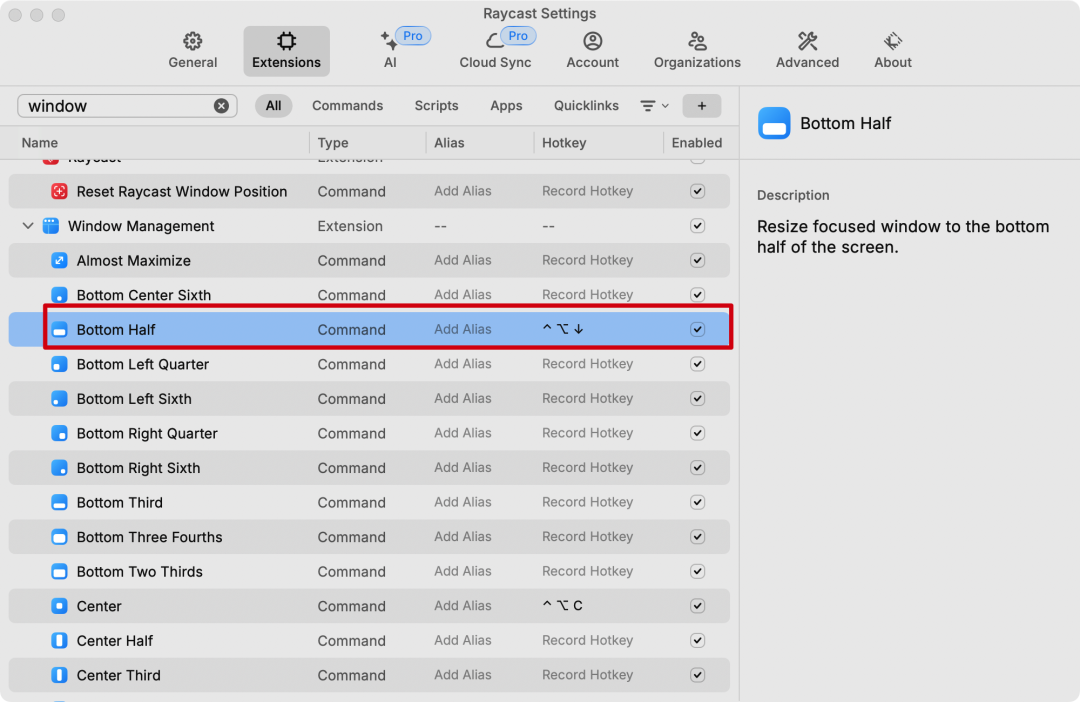
Task: Click the plus add button
Action: click(701, 105)
